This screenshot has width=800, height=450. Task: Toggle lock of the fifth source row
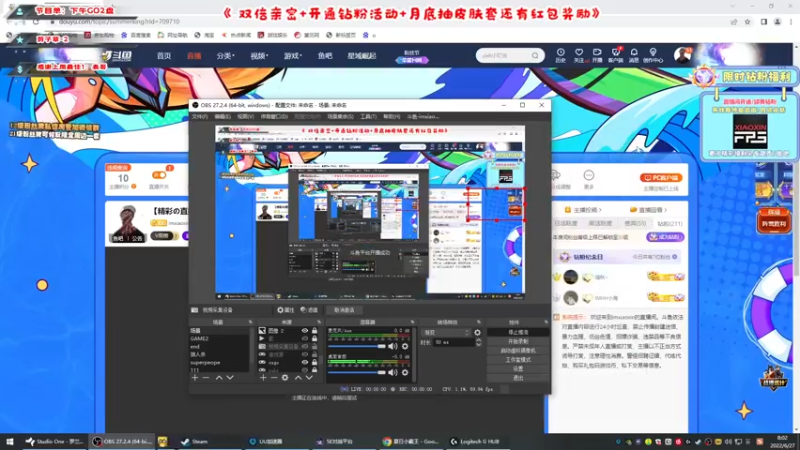coord(314,362)
